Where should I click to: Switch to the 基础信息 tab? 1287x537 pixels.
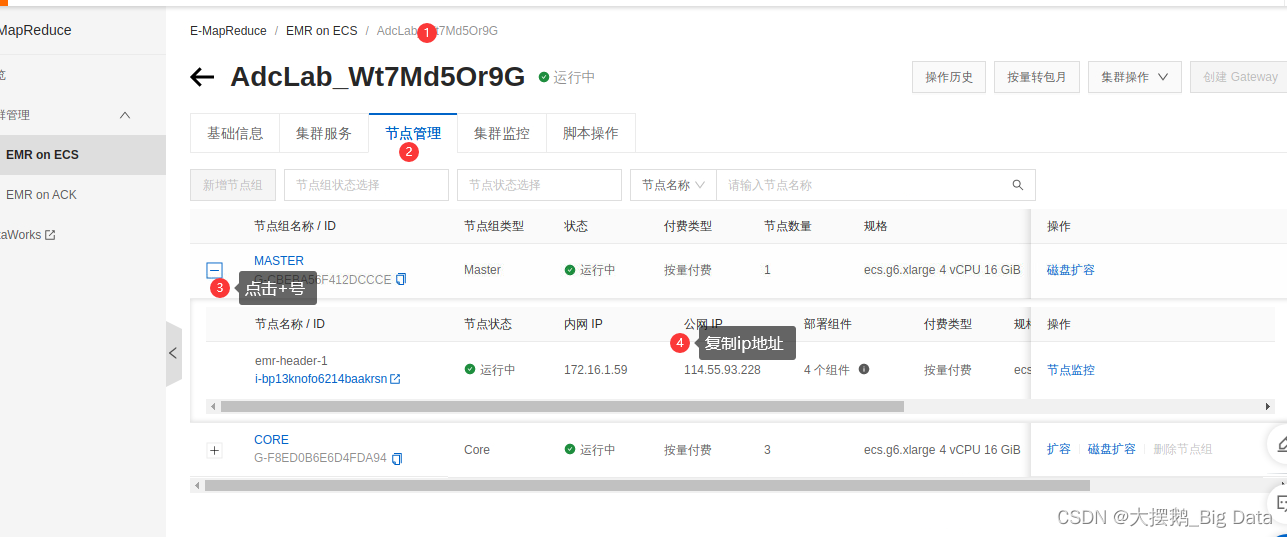click(235, 133)
